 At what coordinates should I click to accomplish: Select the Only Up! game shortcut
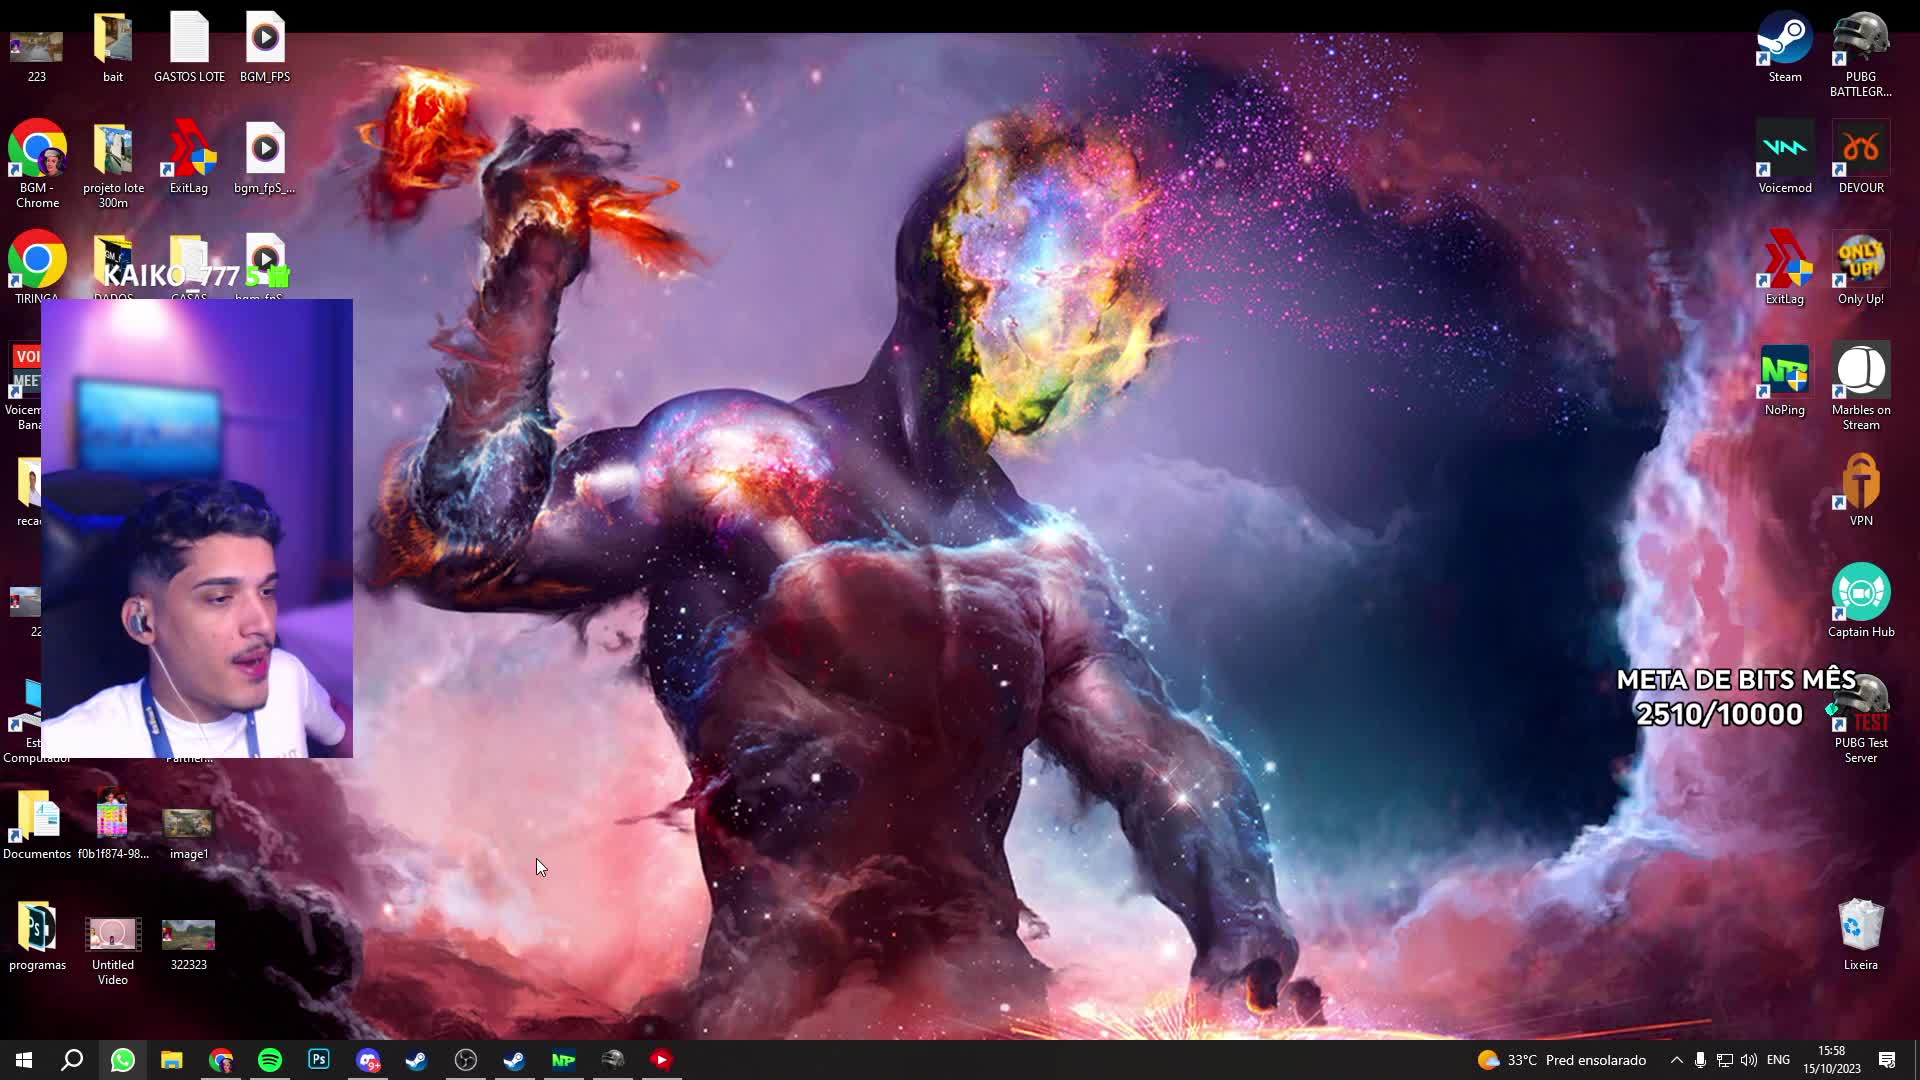[x=1861, y=269]
